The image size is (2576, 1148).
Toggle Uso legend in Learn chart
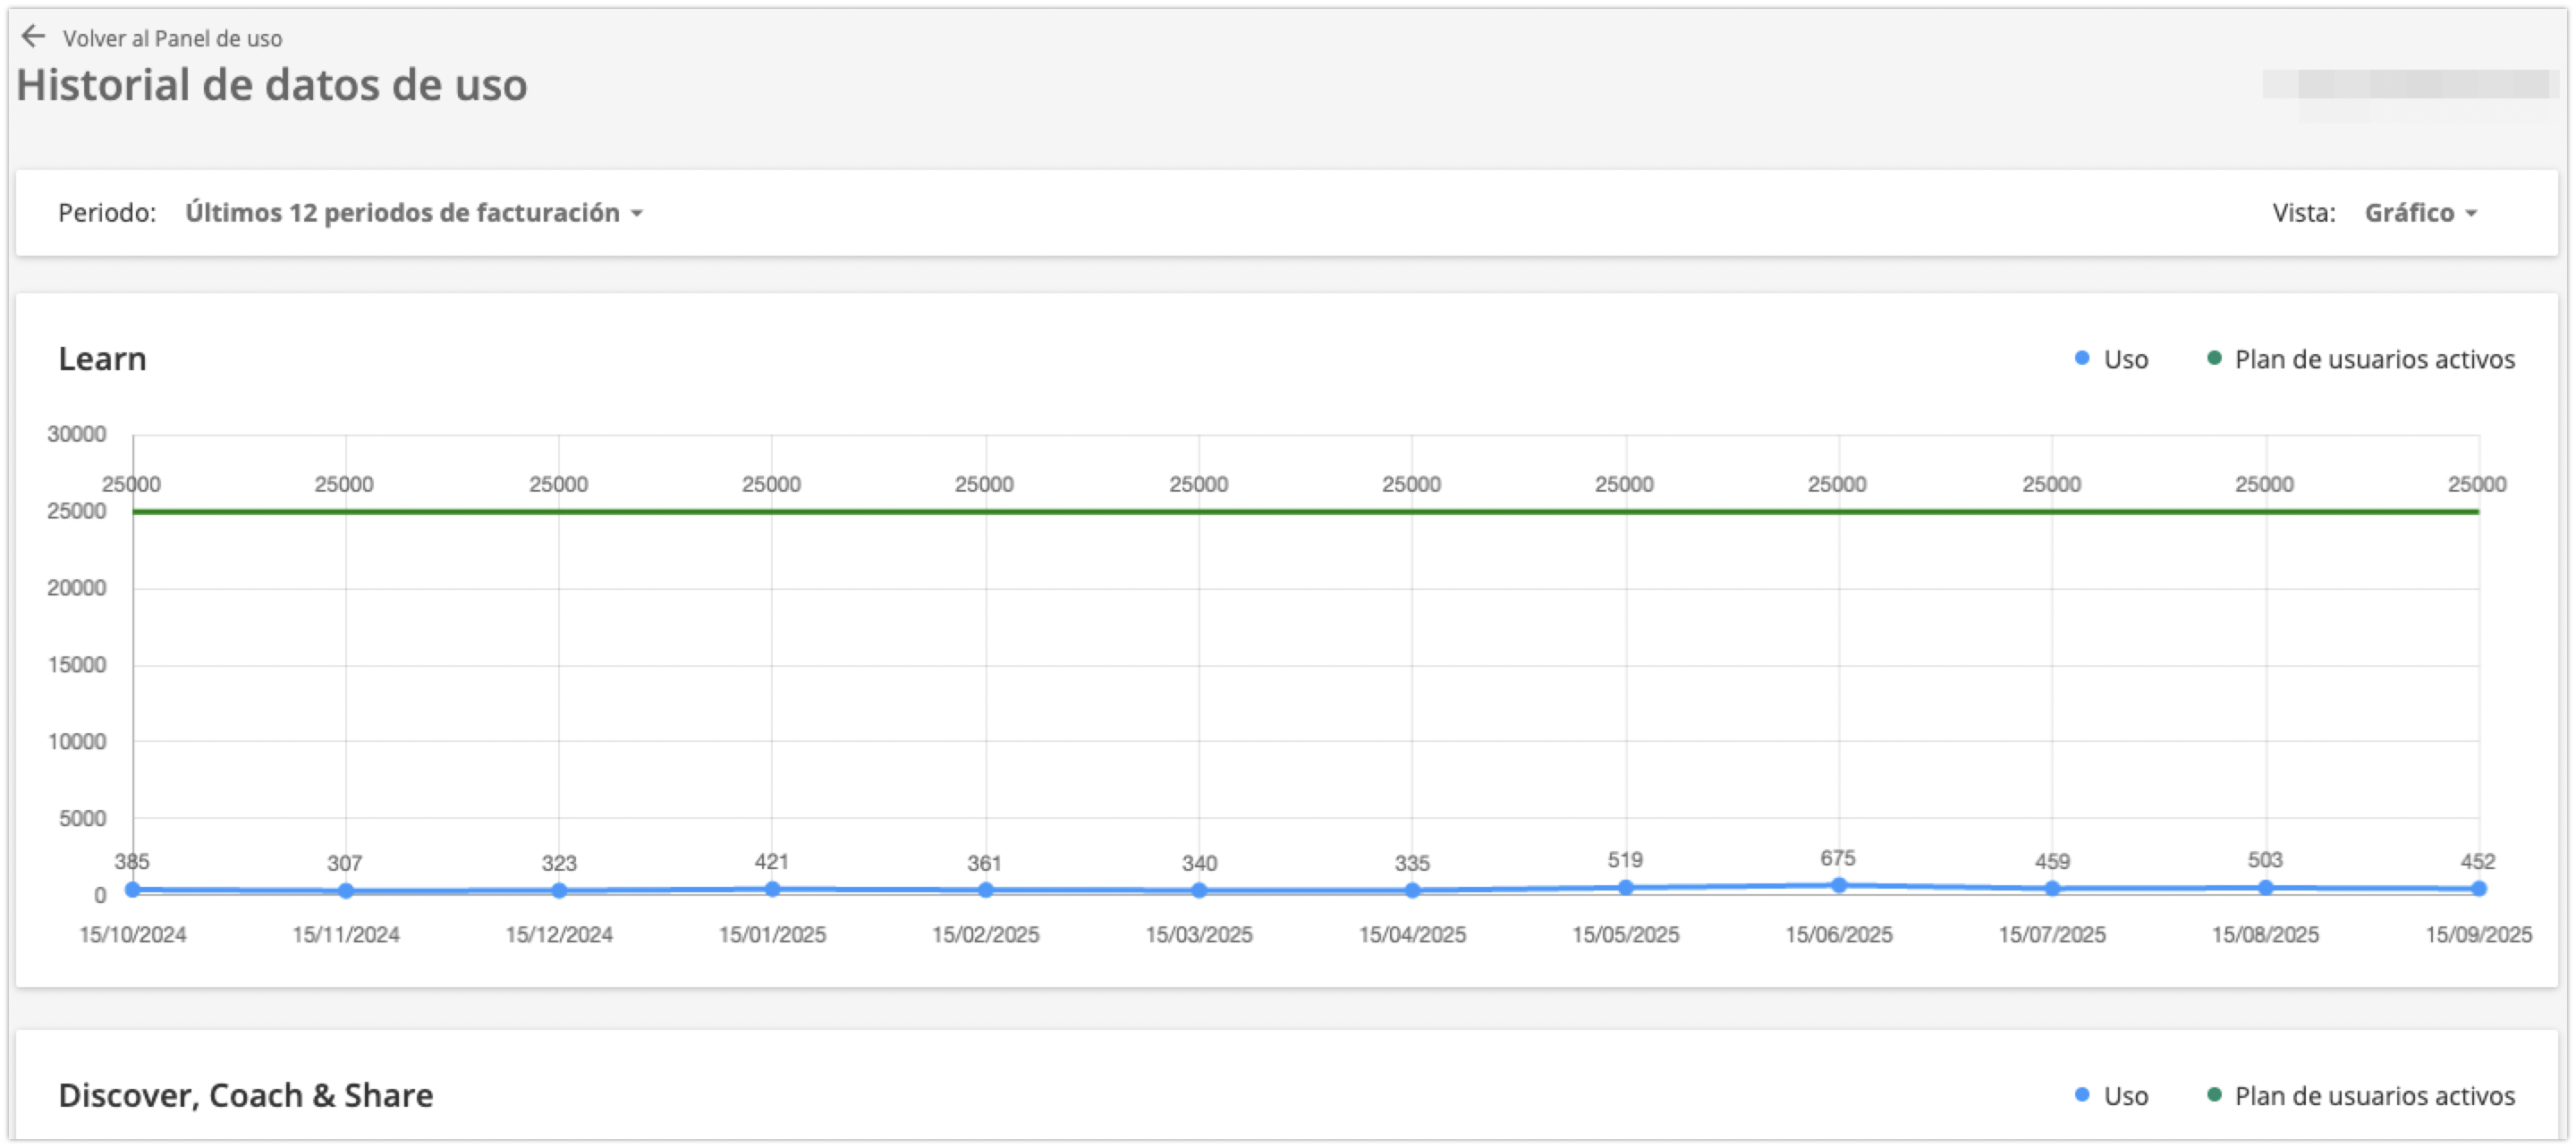click(2125, 359)
